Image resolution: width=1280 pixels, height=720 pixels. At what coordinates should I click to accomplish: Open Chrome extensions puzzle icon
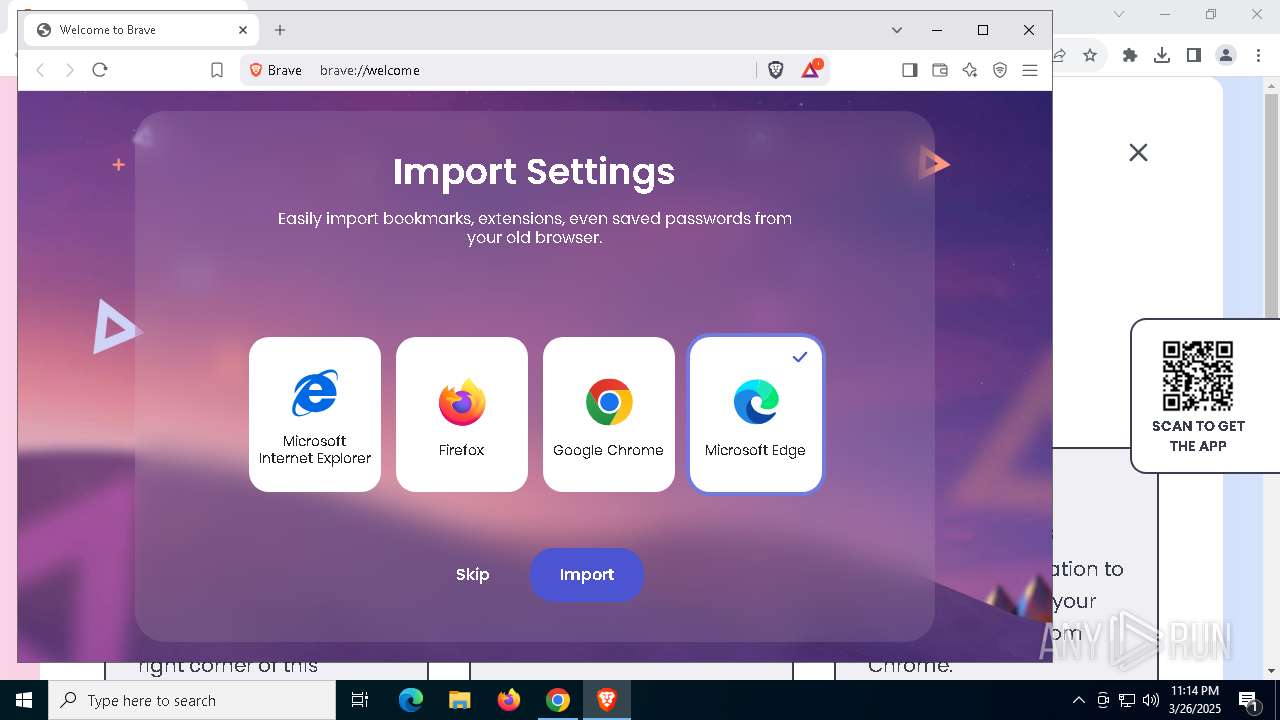1130,55
